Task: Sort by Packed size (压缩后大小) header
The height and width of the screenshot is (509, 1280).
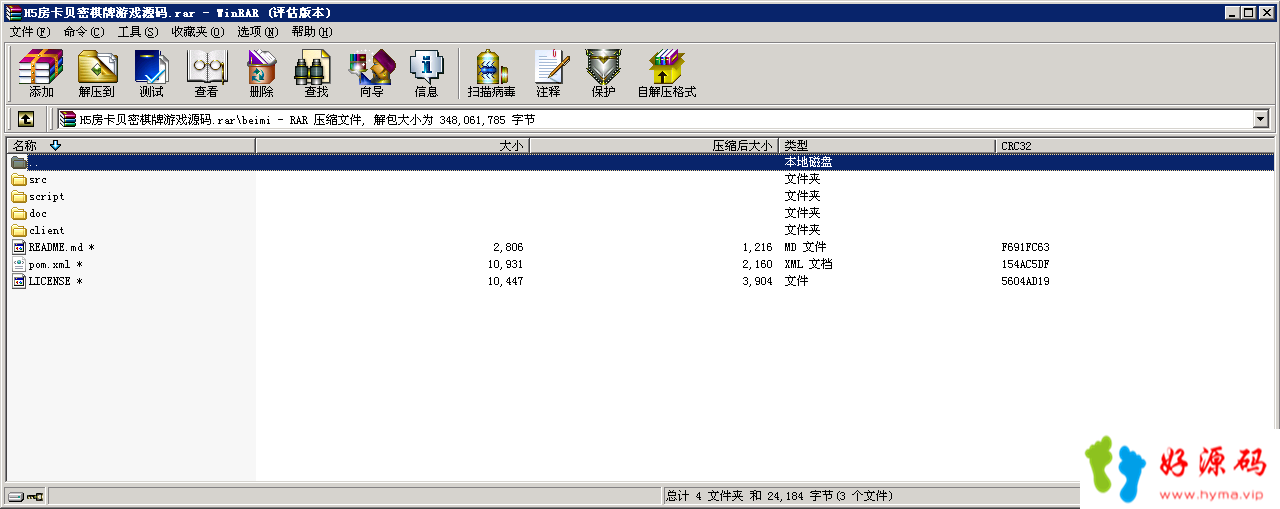Action: 654,146
